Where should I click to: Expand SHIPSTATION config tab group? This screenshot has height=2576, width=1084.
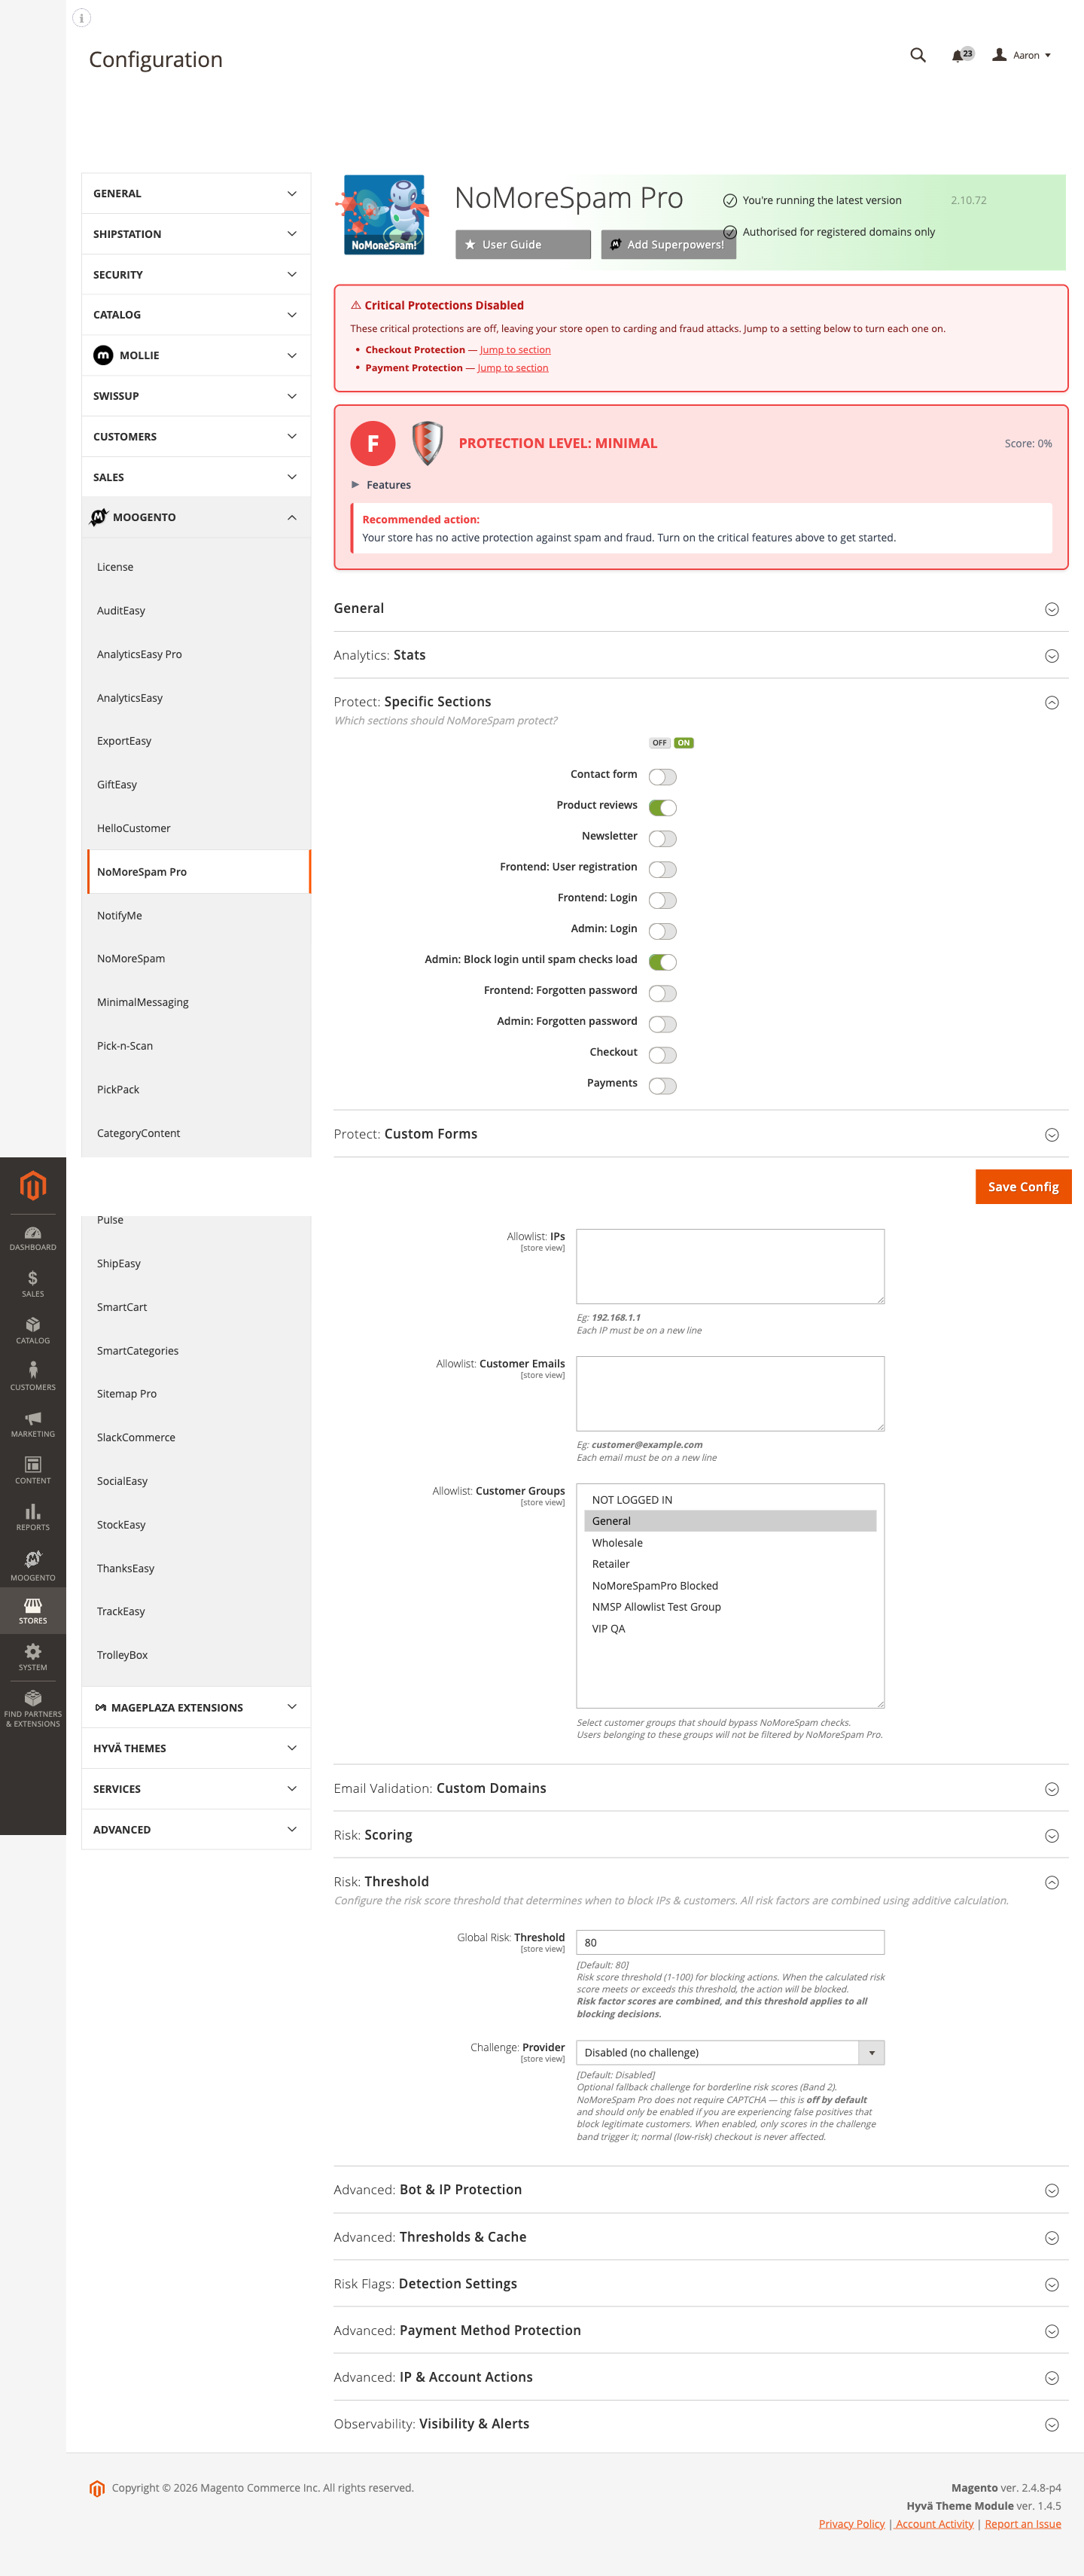click(195, 234)
